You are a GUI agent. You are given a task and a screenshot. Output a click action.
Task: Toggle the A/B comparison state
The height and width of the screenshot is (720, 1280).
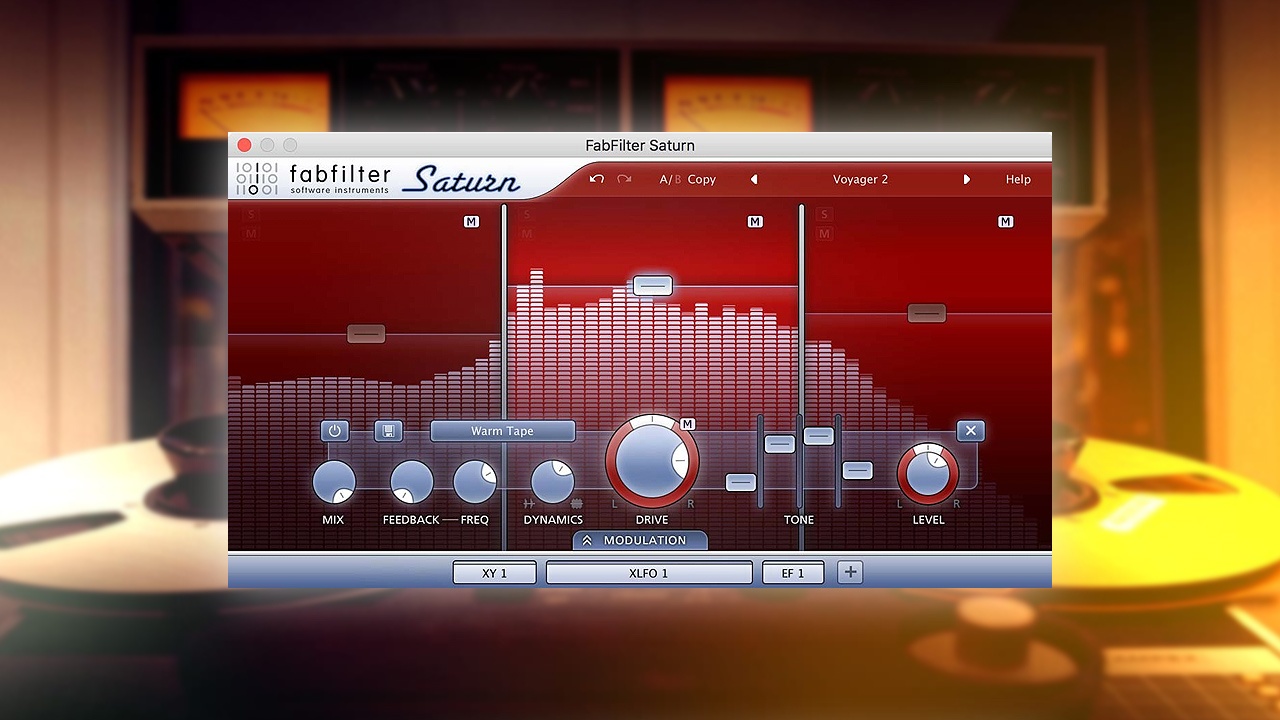coord(670,179)
